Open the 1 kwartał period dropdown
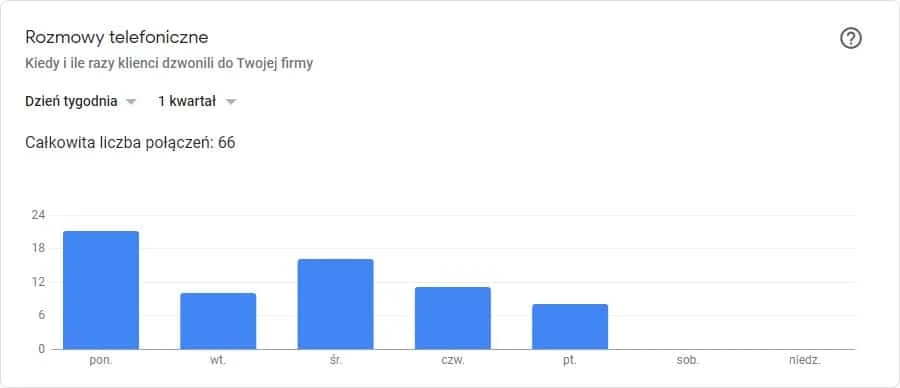 coord(197,102)
